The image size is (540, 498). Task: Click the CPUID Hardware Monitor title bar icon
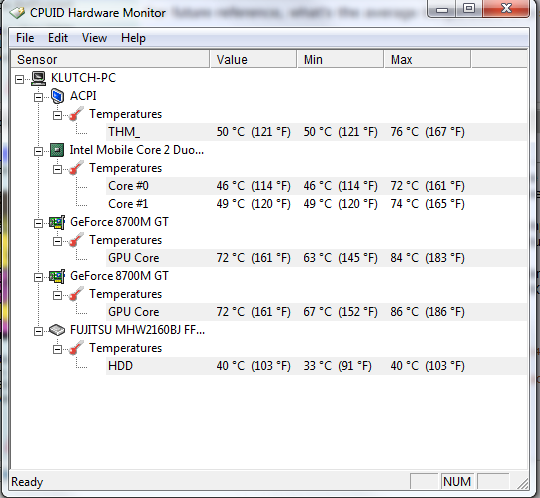pos(17,13)
